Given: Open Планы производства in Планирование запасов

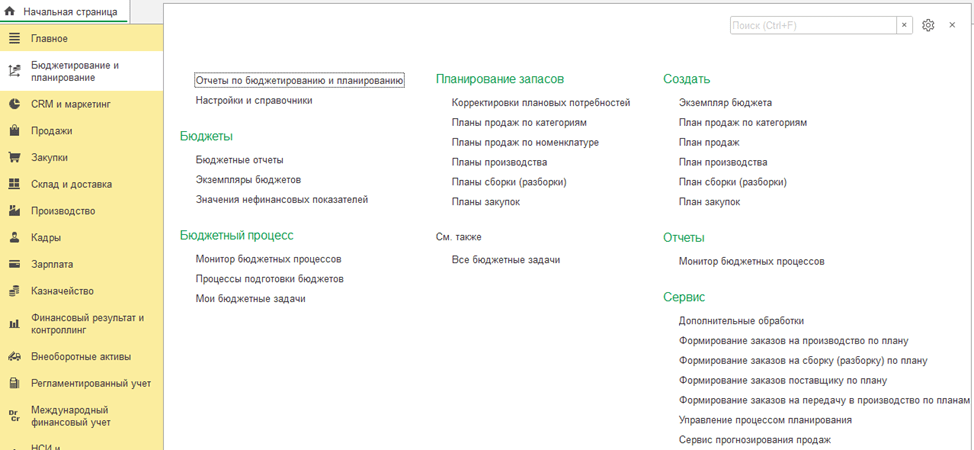Looking at the screenshot, I should click(499, 162).
